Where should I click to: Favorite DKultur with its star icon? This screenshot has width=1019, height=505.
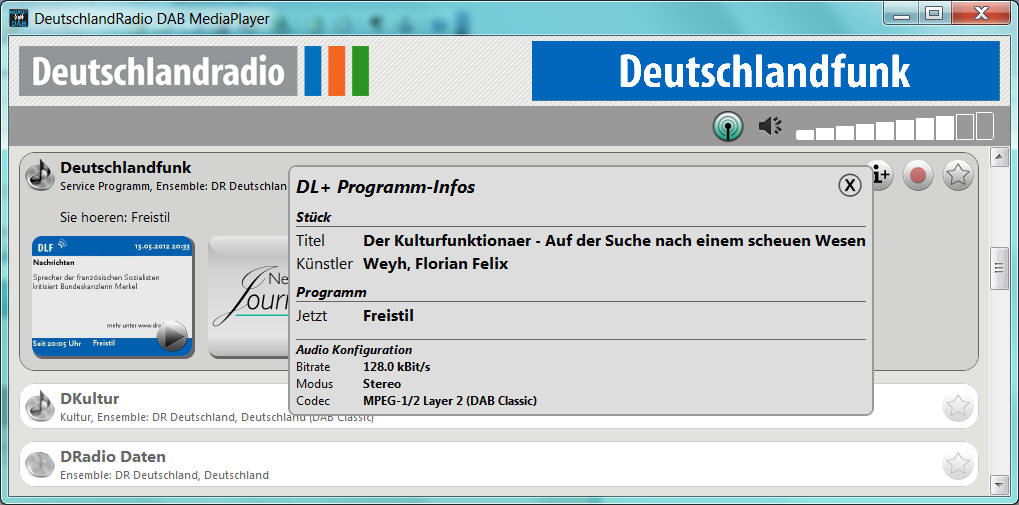click(x=958, y=406)
